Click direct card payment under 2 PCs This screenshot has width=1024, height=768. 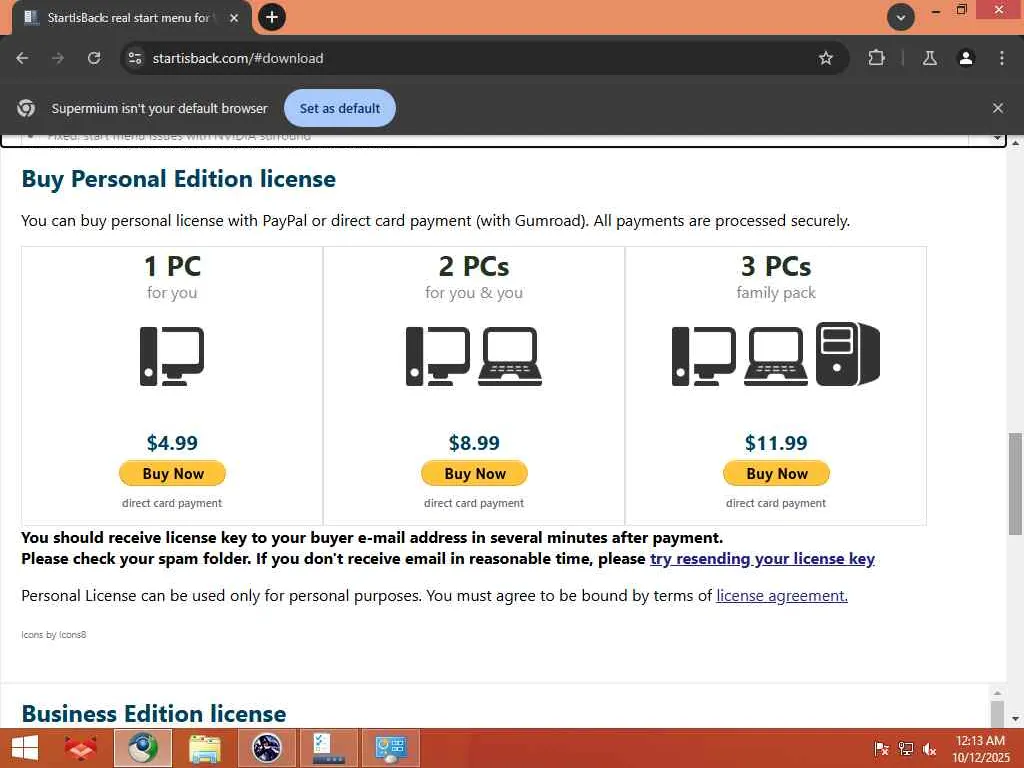[x=474, y=503]
